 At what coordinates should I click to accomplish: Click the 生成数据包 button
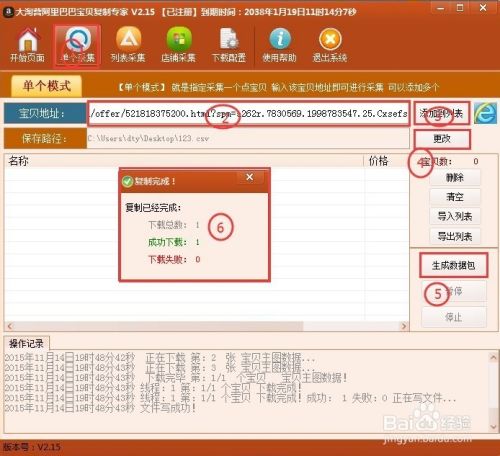(x=453, y=265)
